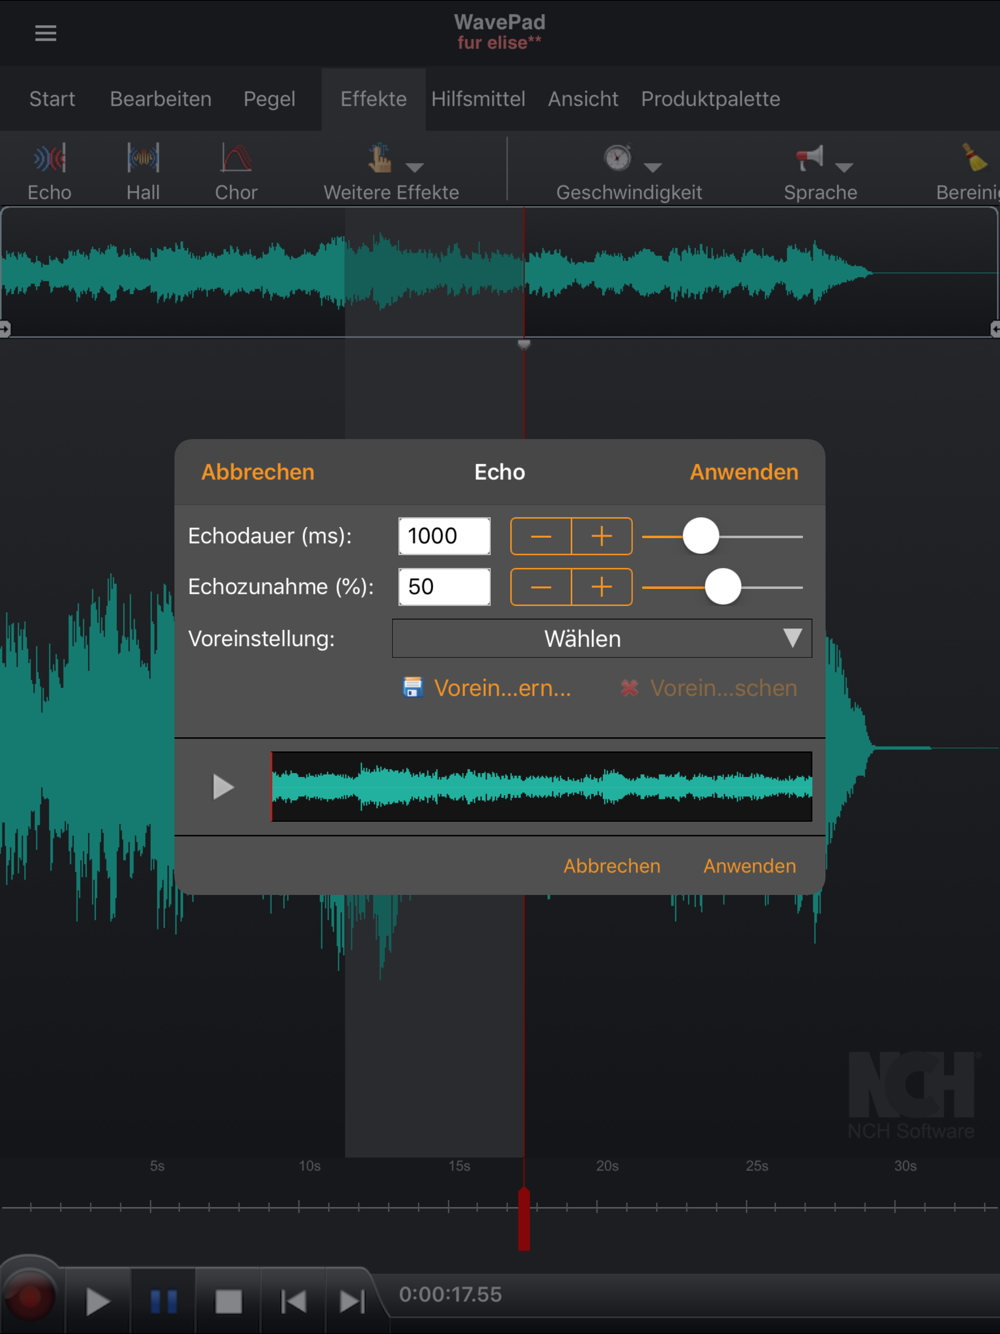Switch to the Start tab
The image size is (1000, 1334).
point(52,99)
